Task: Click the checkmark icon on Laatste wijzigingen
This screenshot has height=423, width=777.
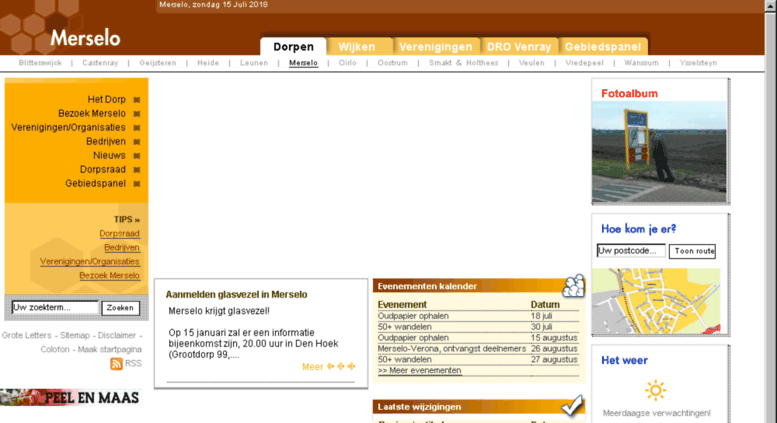Action: [x=572, y=405]
